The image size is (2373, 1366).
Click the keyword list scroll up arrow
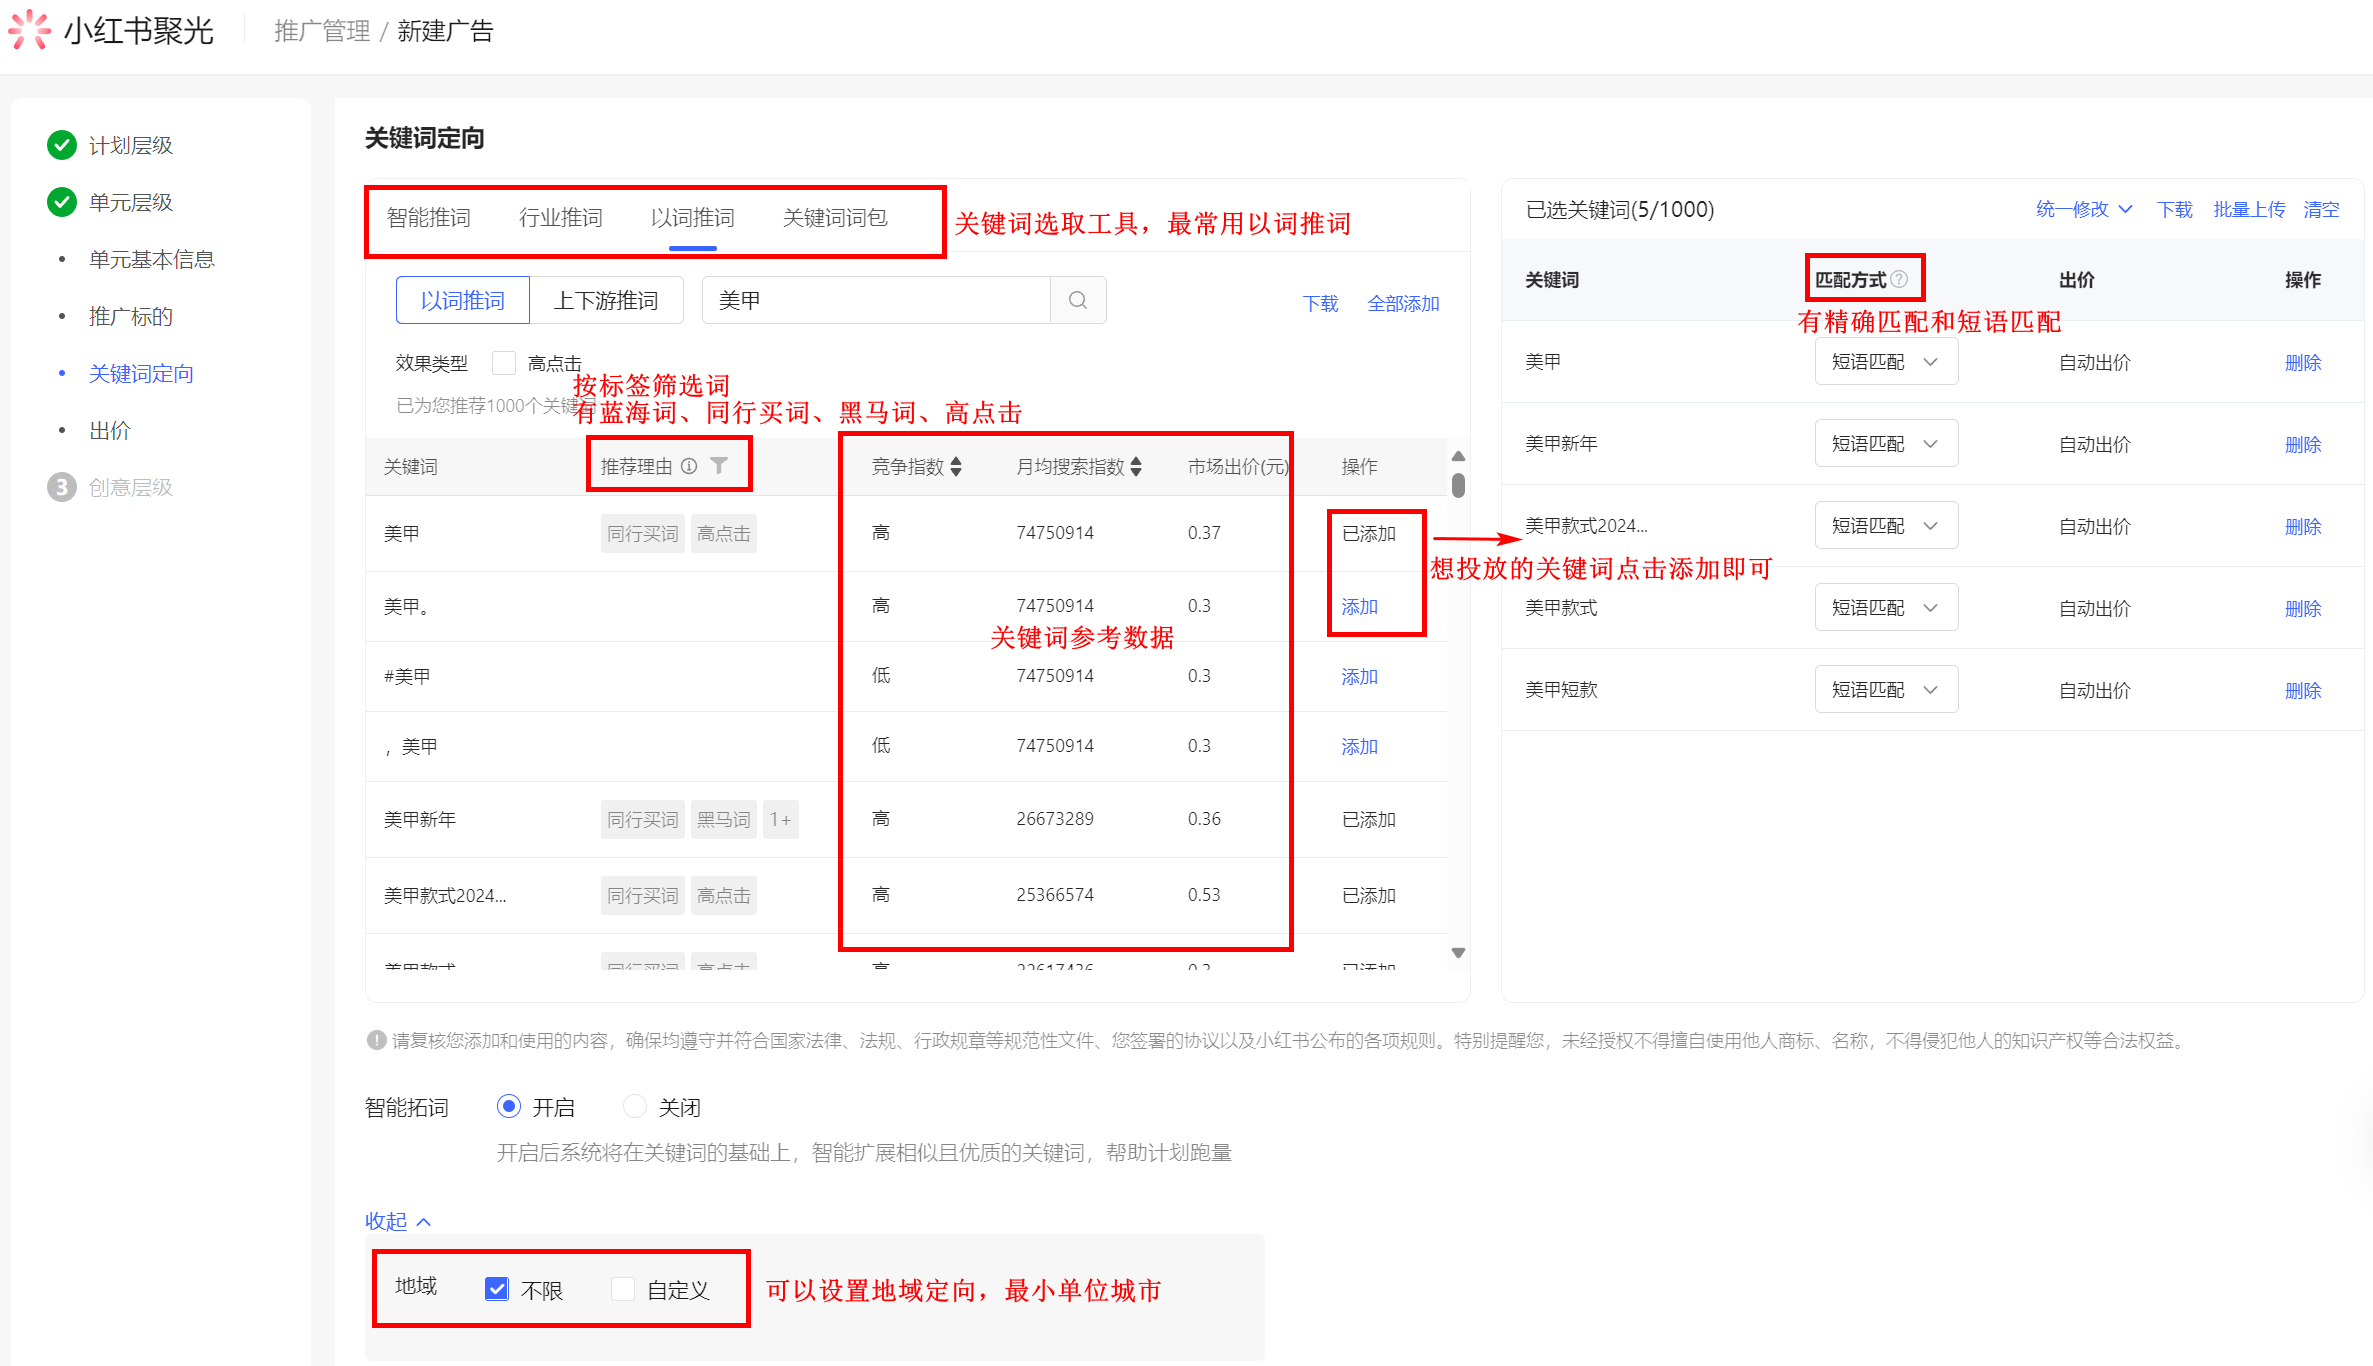coord(1458,456)
